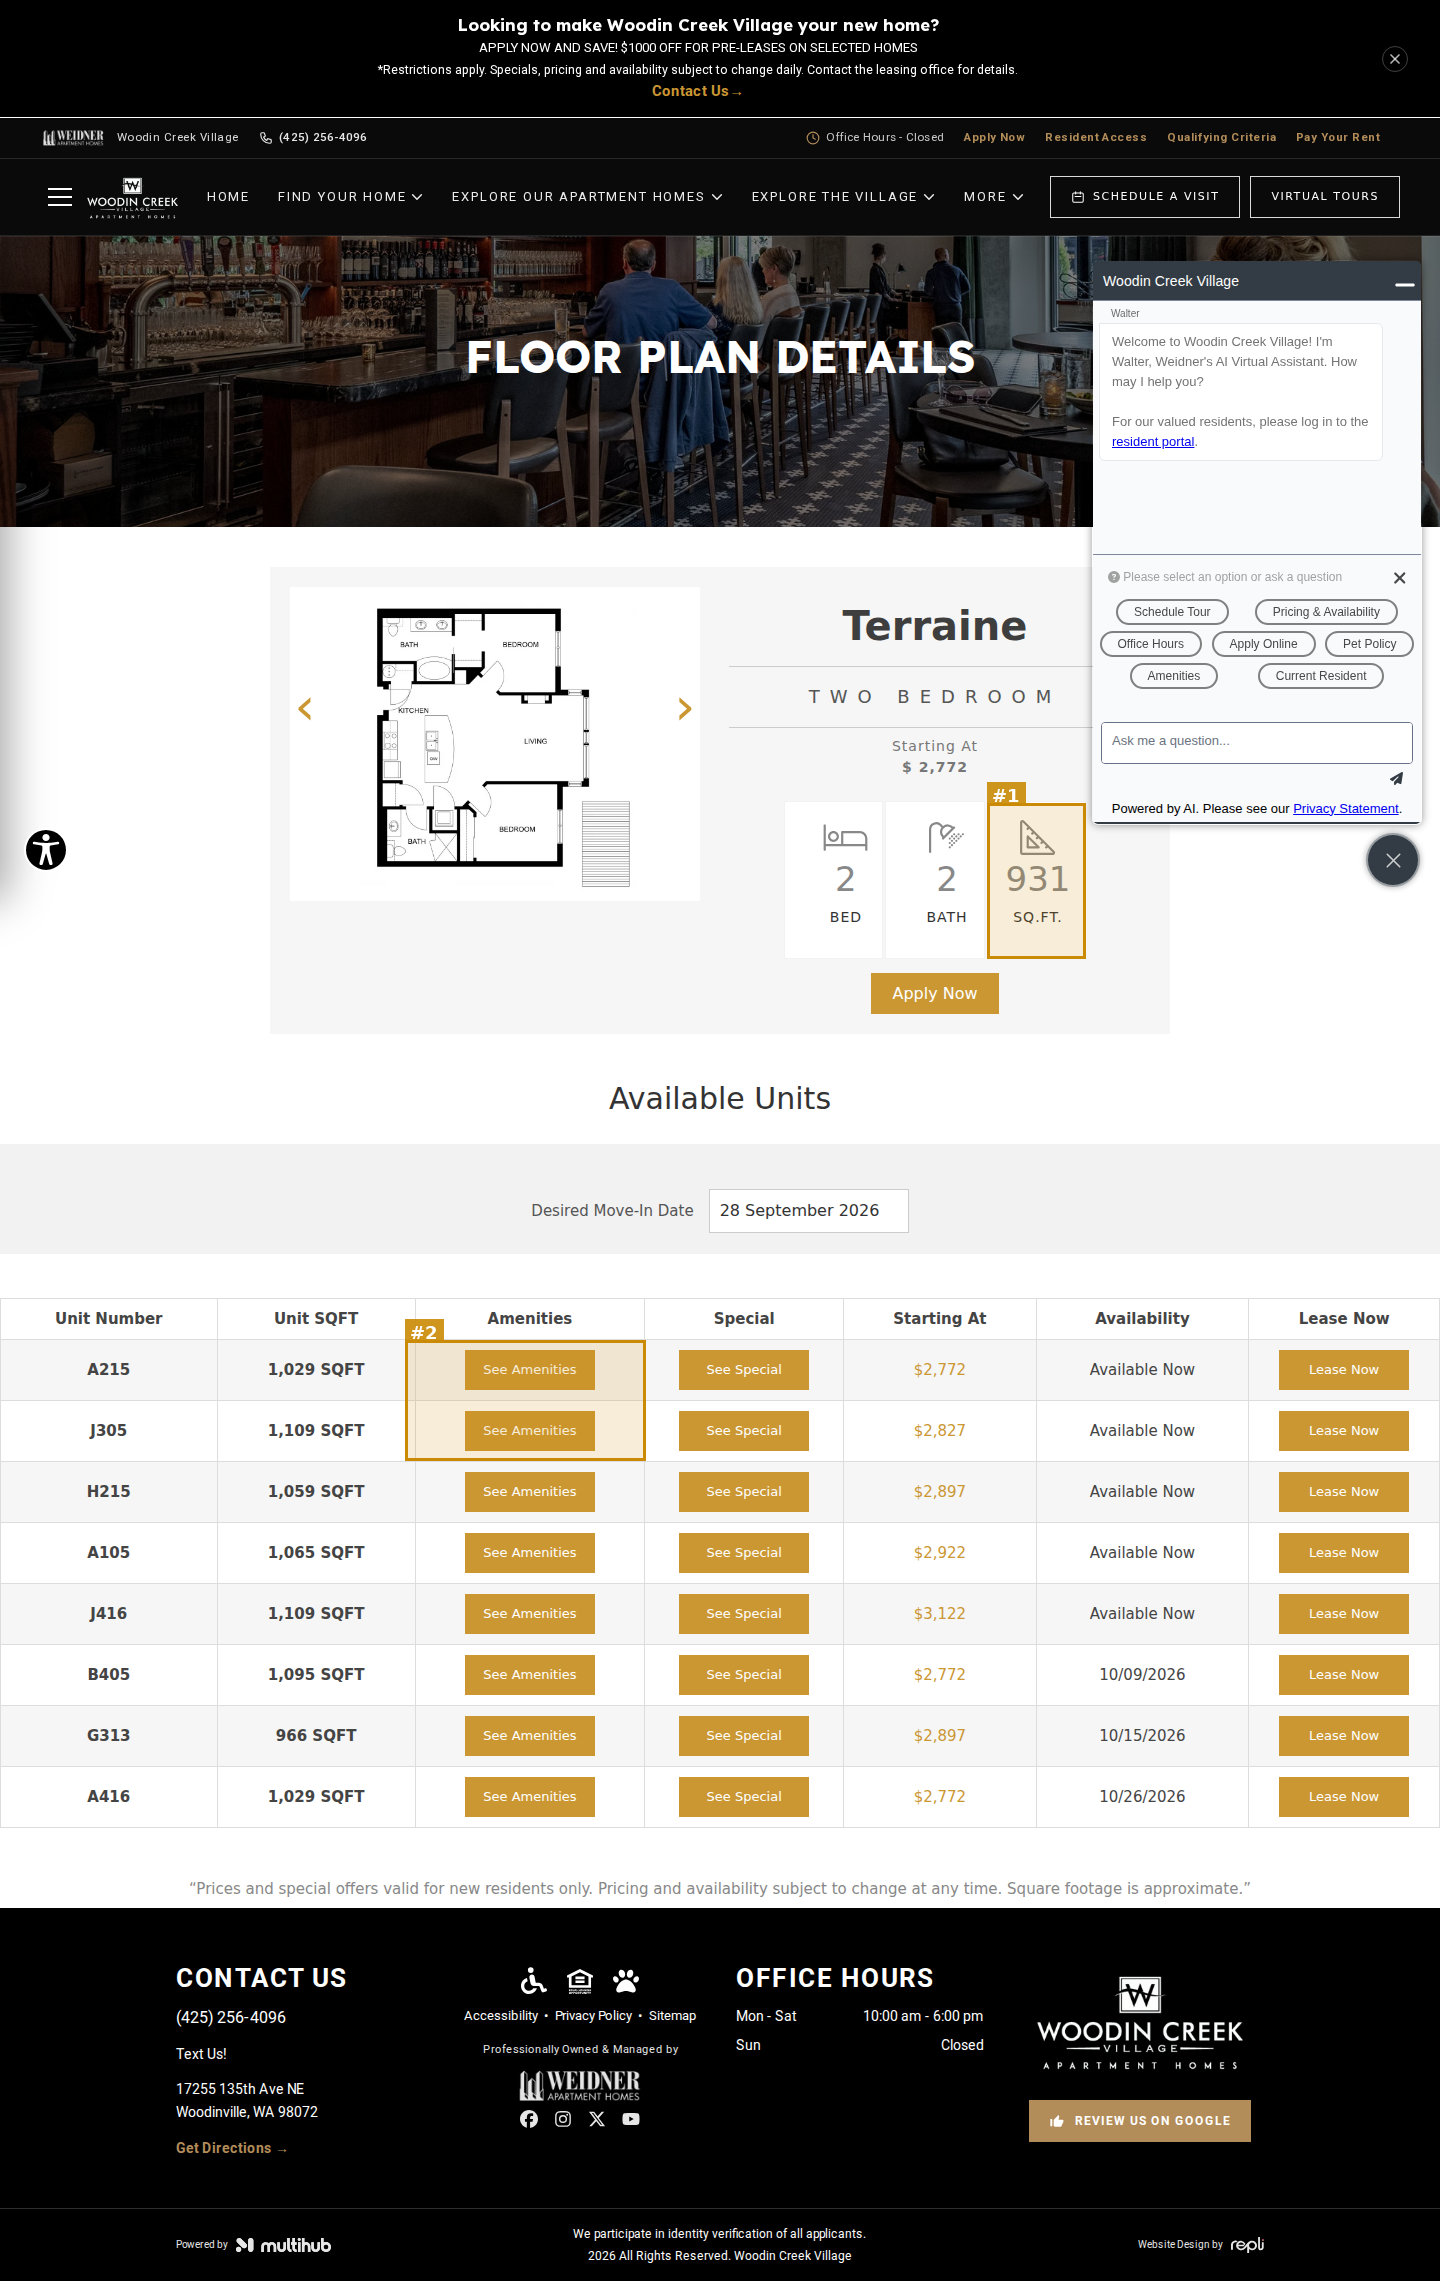
Task: Click Apply Now in the top bar
Action: point(994,138)
